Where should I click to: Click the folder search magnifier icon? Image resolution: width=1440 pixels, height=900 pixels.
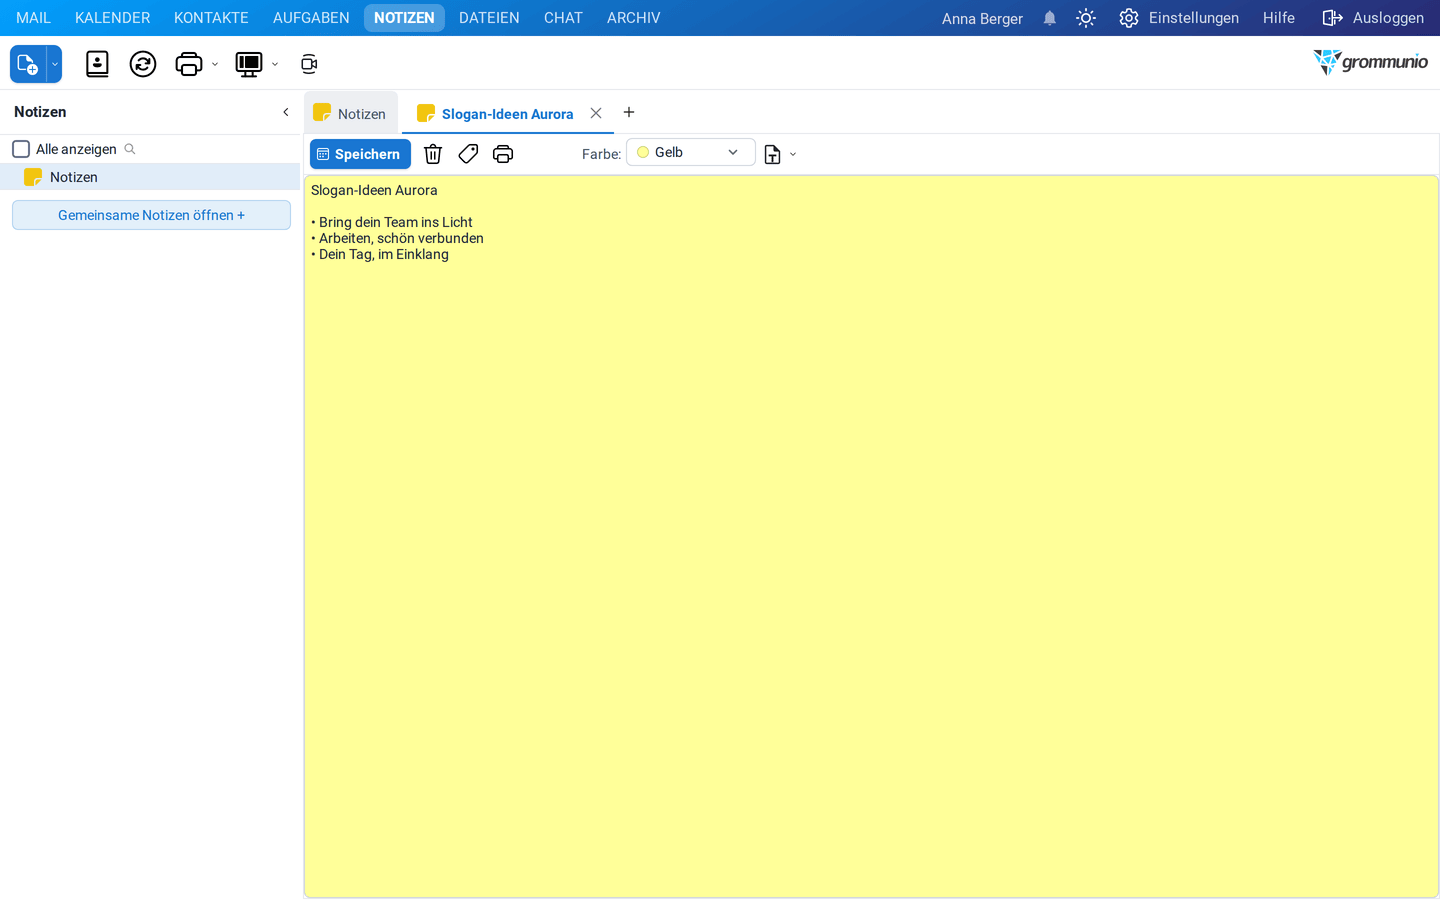130,149
